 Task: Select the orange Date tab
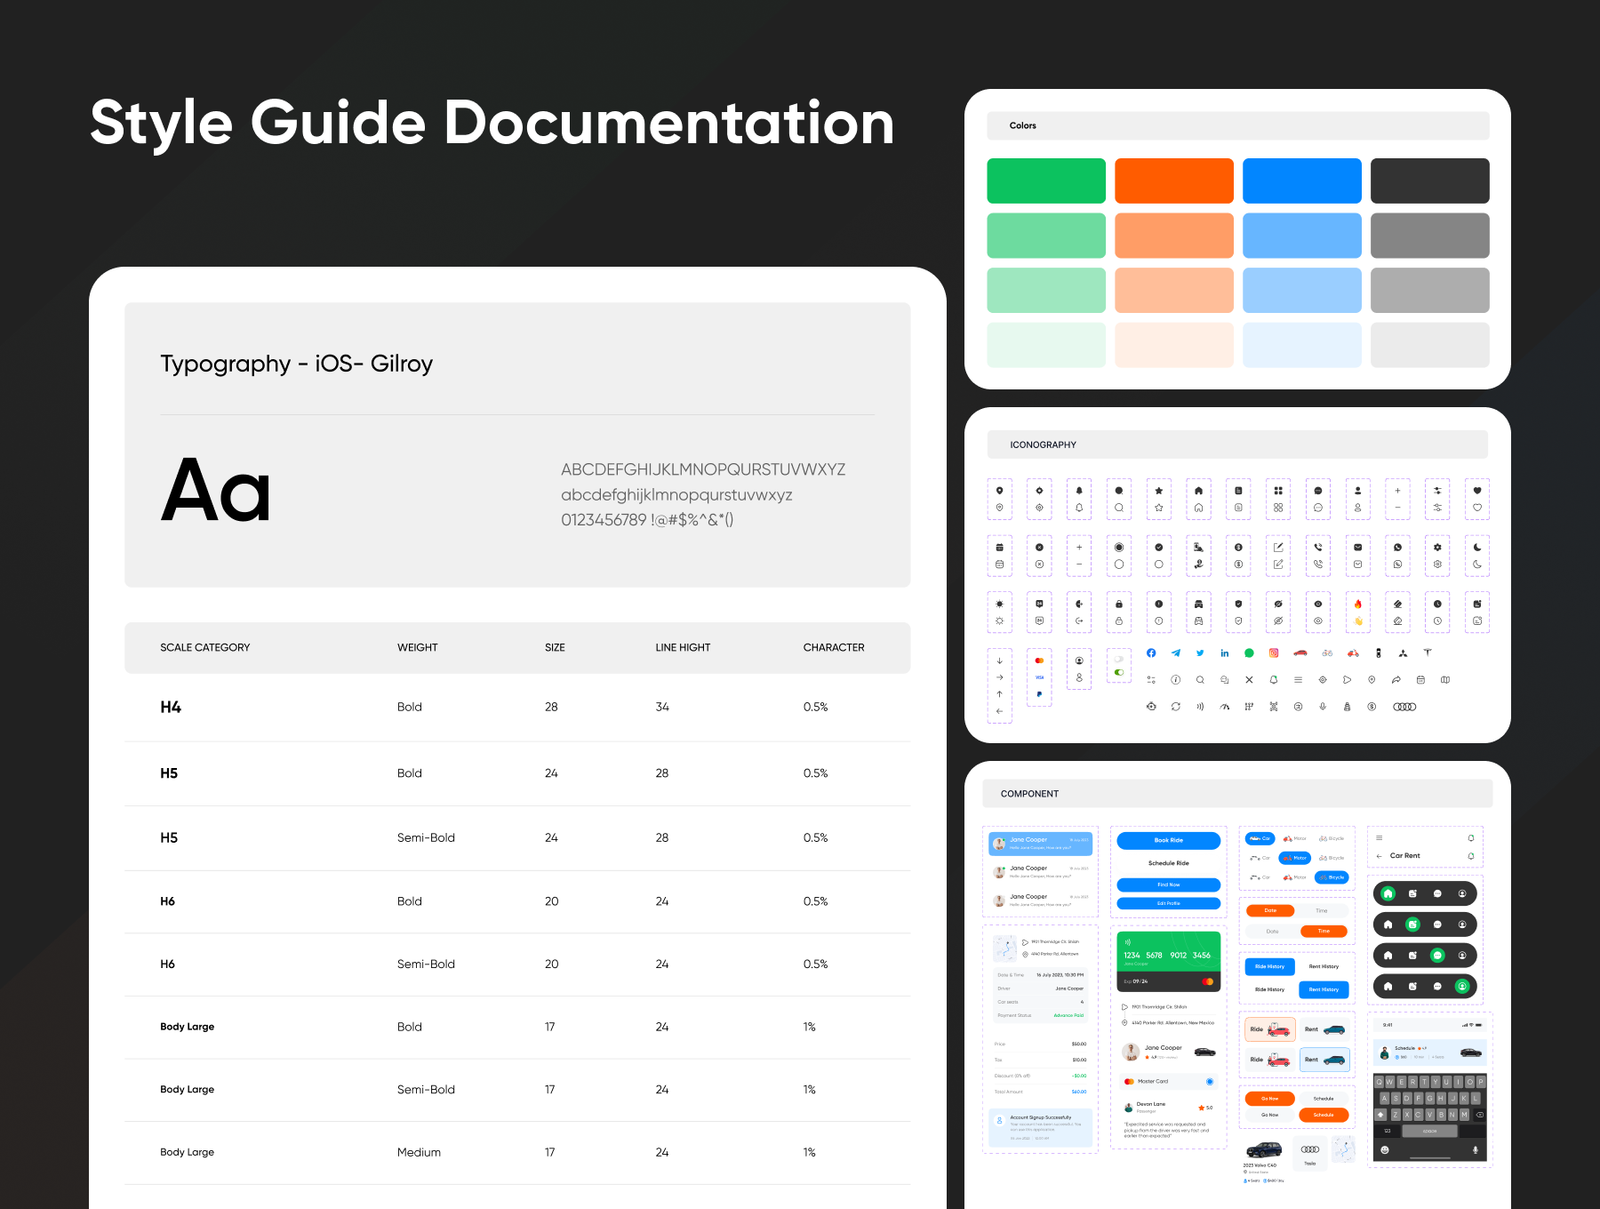click(x=1270, y=910)
